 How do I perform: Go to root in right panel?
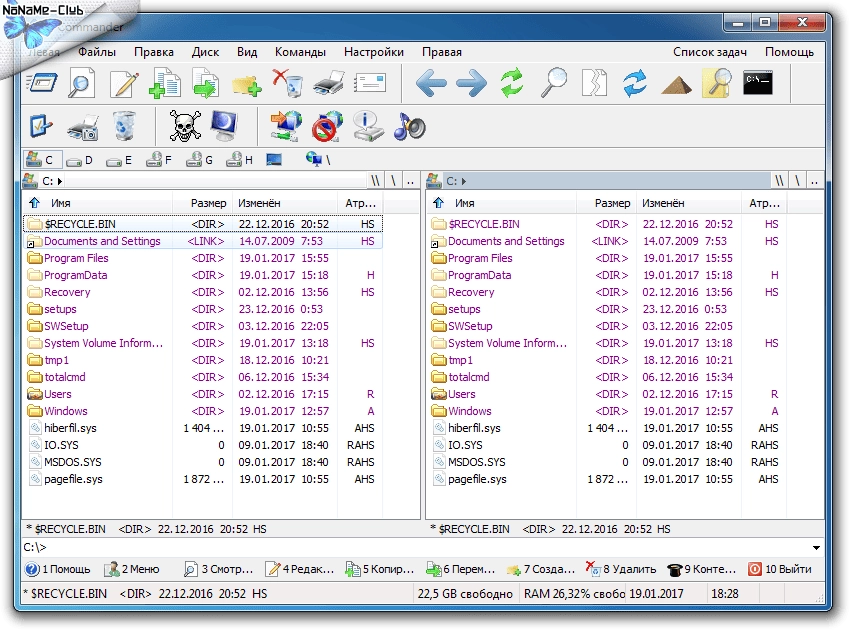(797, 181)
